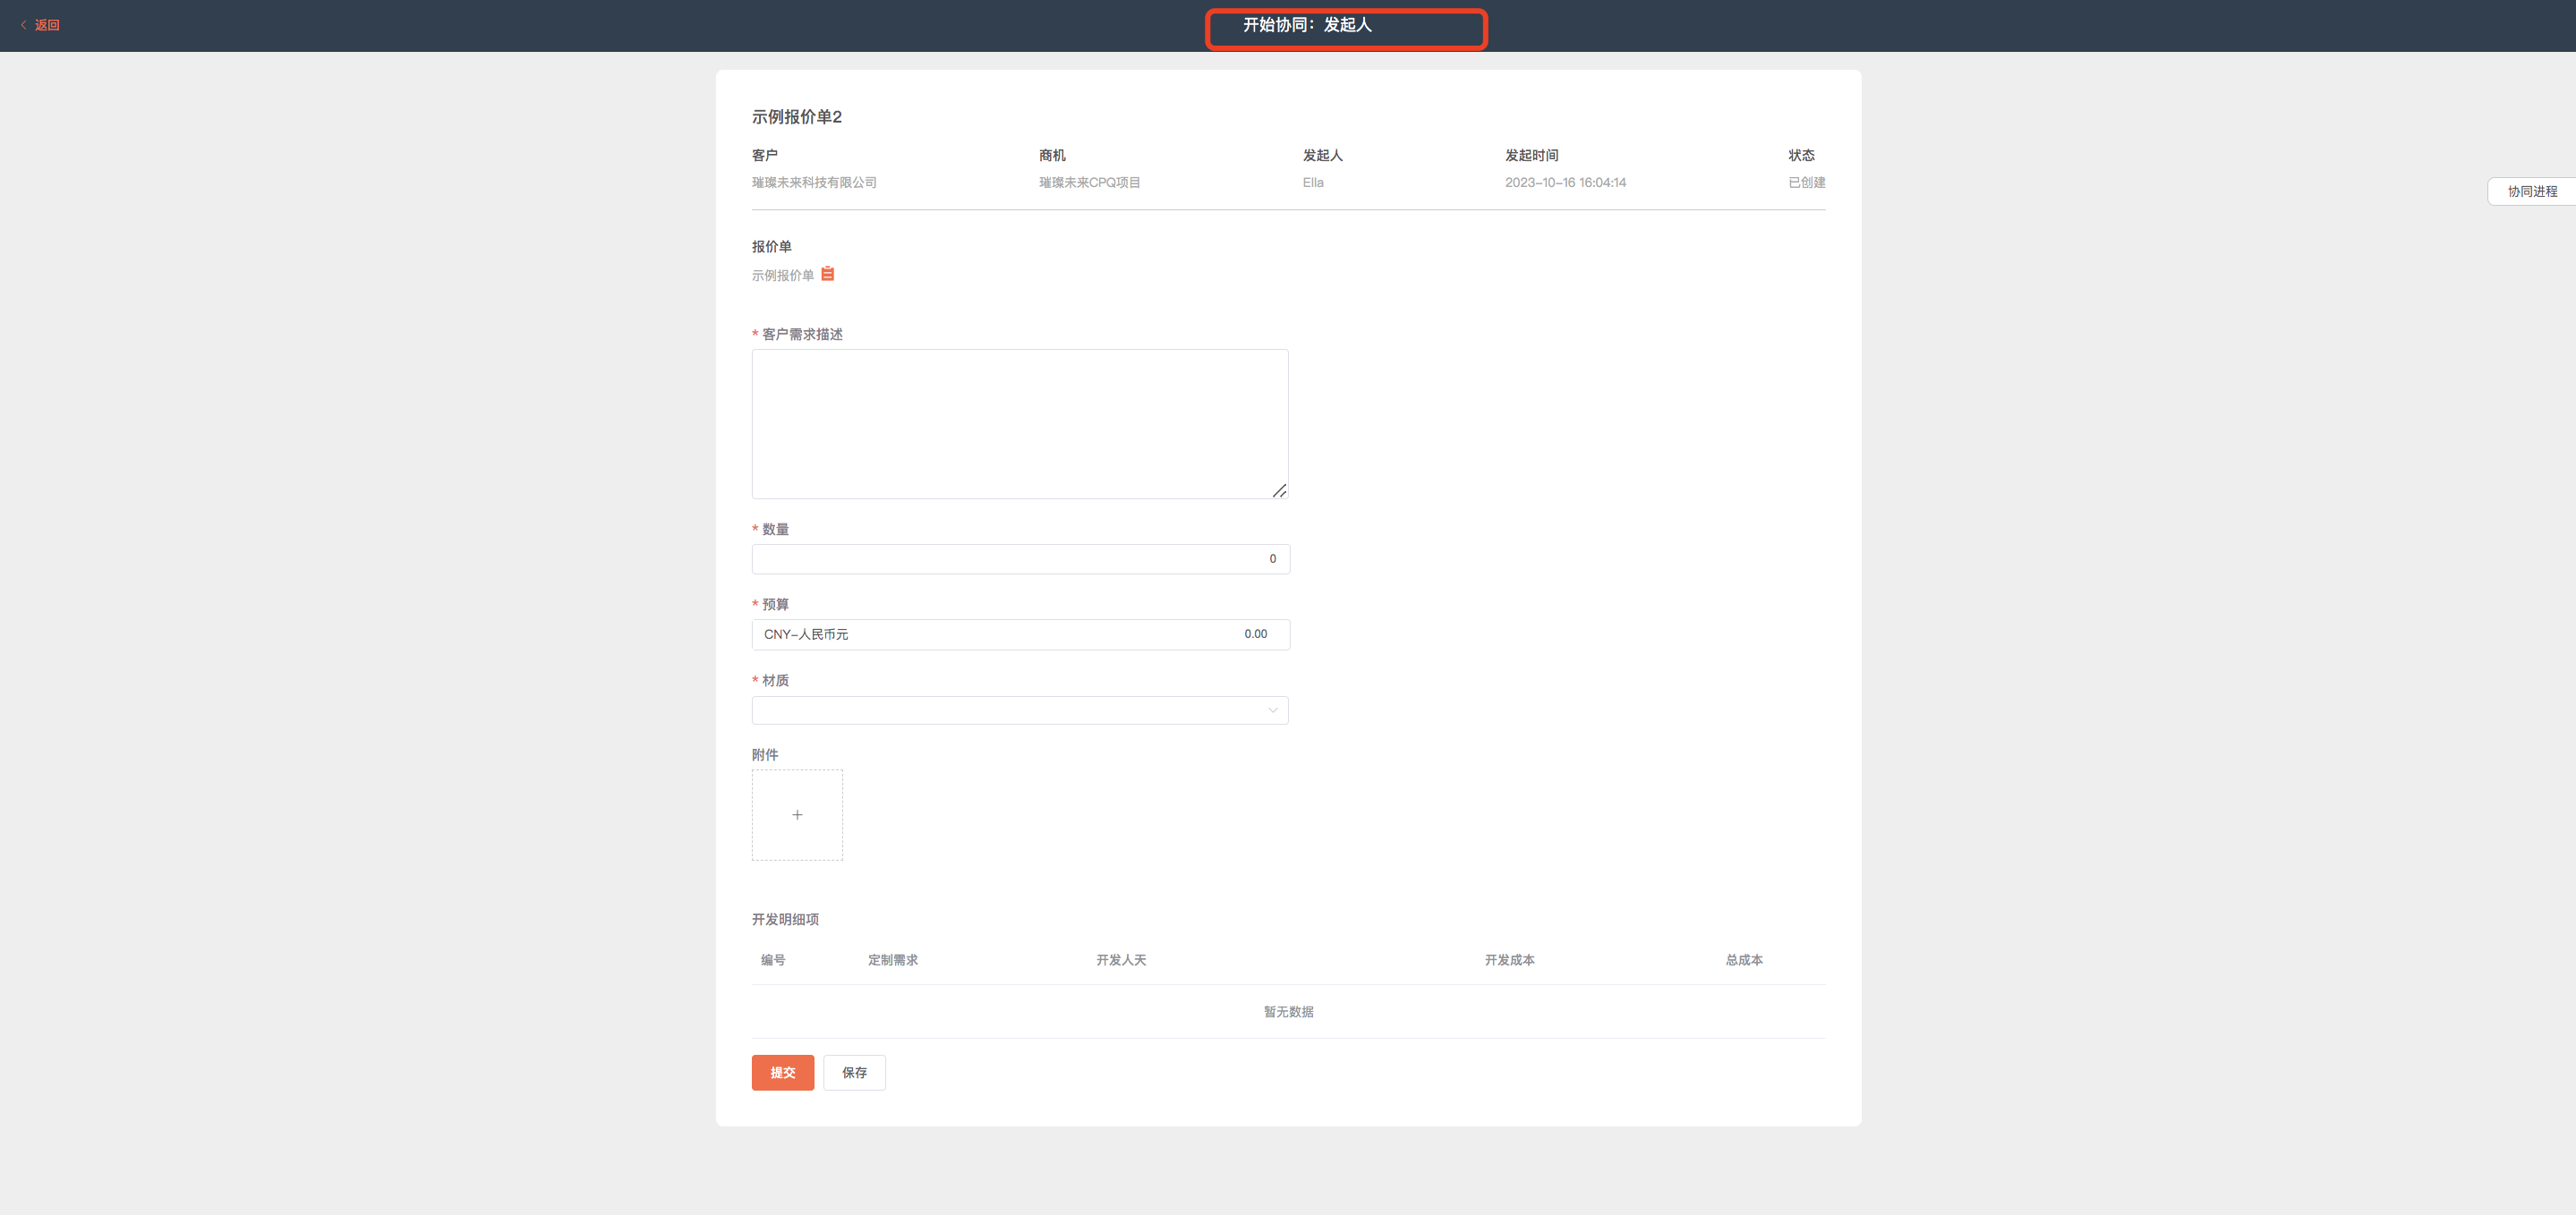Open the CNY-人民币元 currency selector
This screenshot has width=2576, height=1215.
806,634
